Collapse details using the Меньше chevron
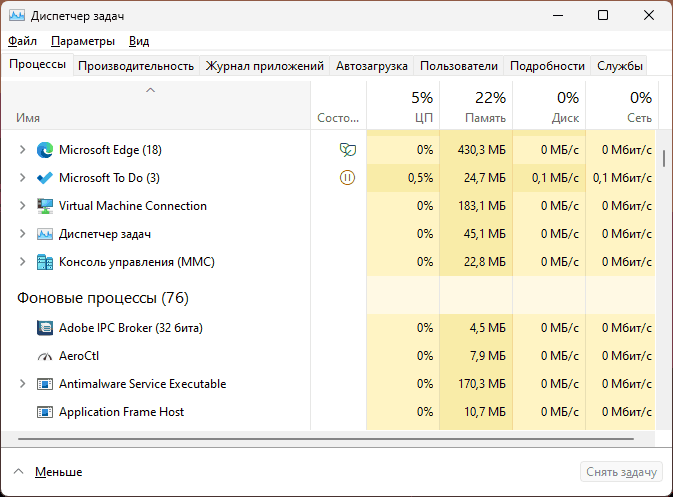 tap(18, 472)
